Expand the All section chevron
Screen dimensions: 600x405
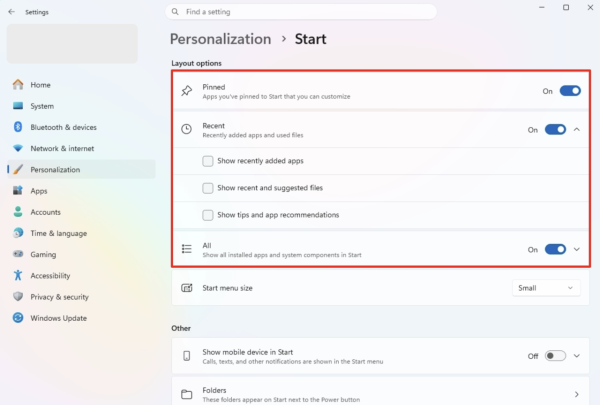[x=577, y=250]
